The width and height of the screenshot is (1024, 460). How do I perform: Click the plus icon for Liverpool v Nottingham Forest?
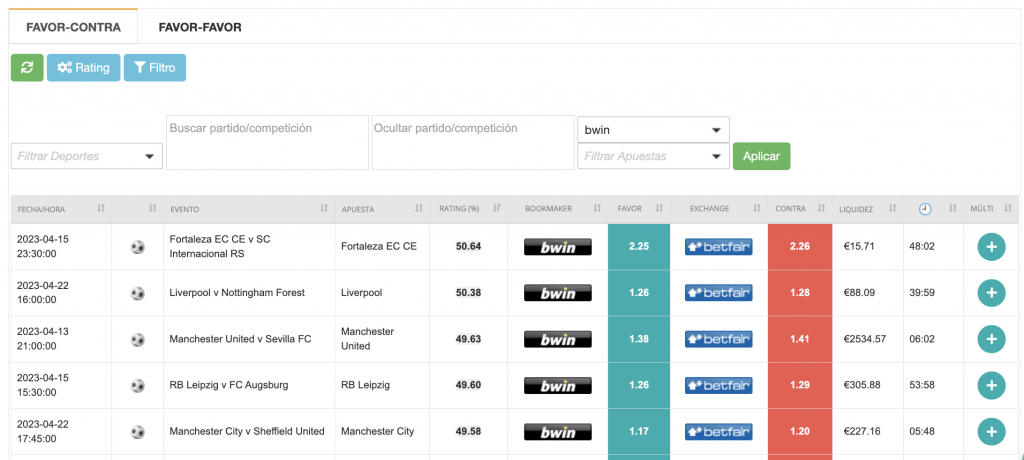click(990, 293)
